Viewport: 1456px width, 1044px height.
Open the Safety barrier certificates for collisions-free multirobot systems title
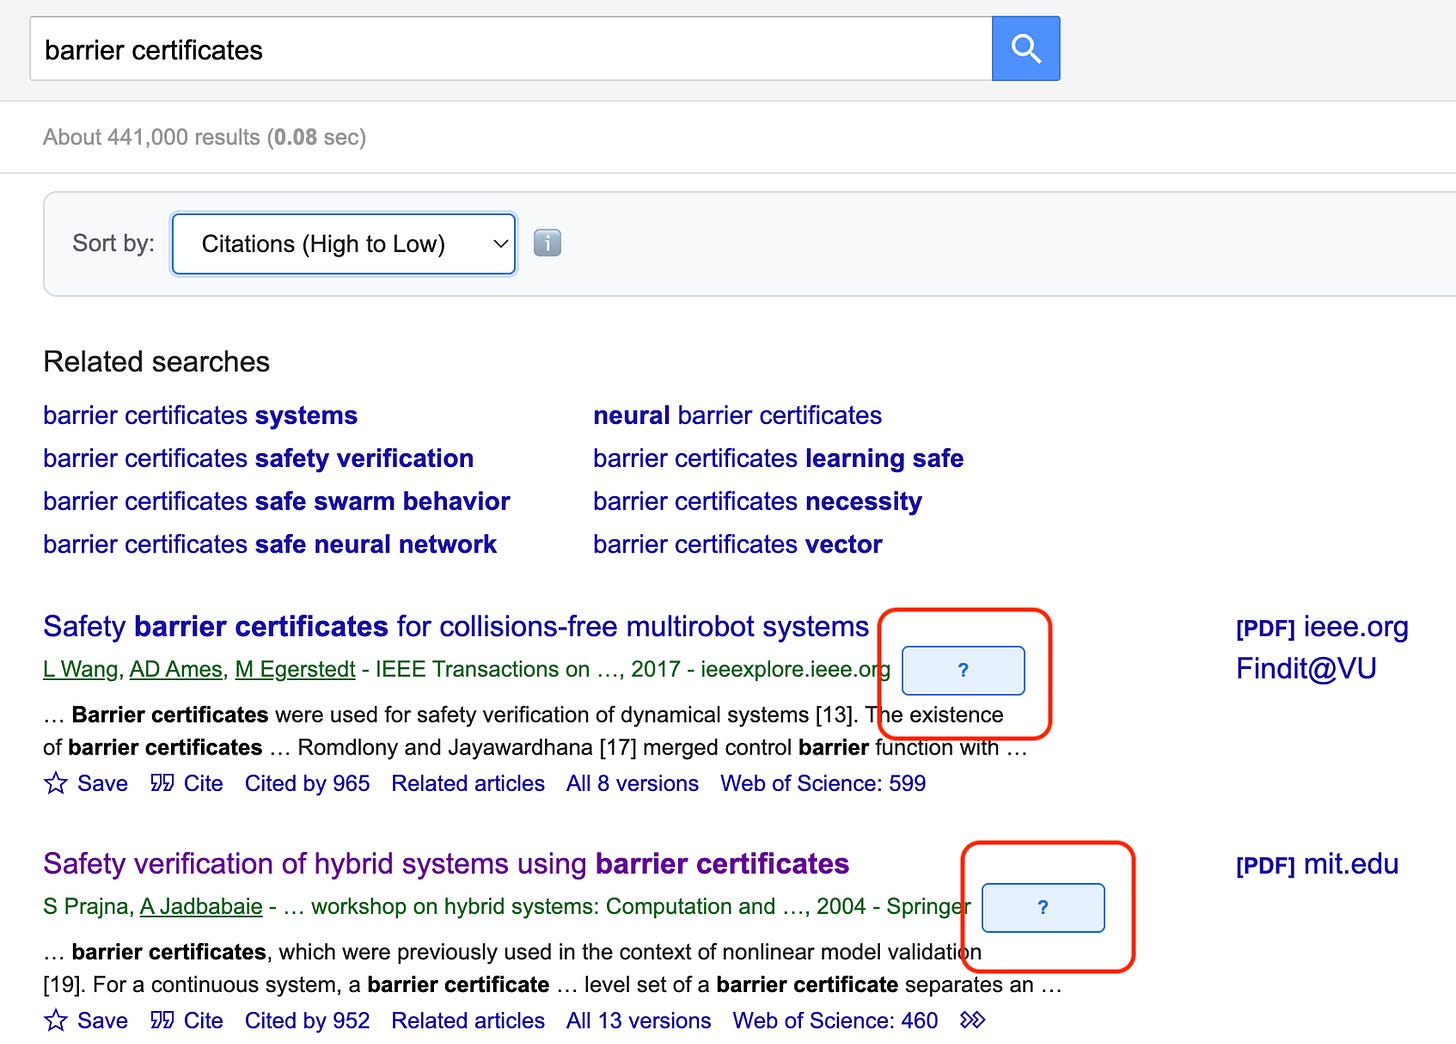(x=456, y=626)
